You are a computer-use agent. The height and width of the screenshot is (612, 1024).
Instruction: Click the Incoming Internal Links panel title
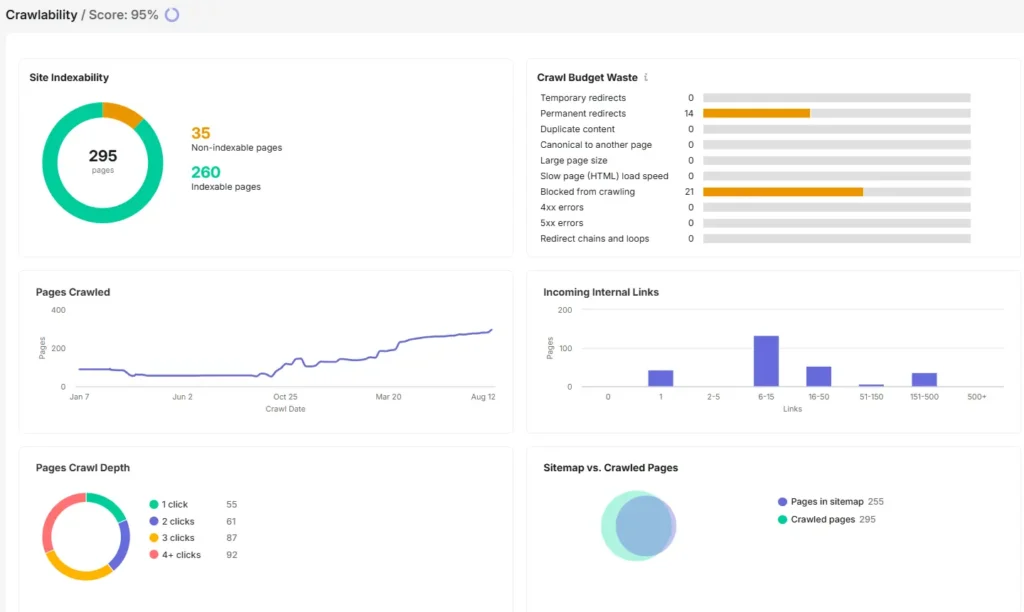[x=601, y=292]
